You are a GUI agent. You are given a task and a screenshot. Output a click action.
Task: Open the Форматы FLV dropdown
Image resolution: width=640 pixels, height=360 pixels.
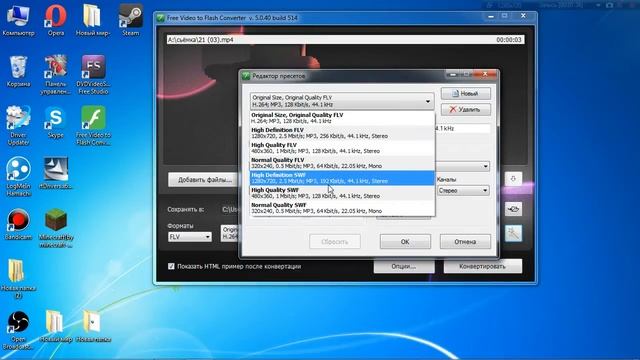pos(189,237)
